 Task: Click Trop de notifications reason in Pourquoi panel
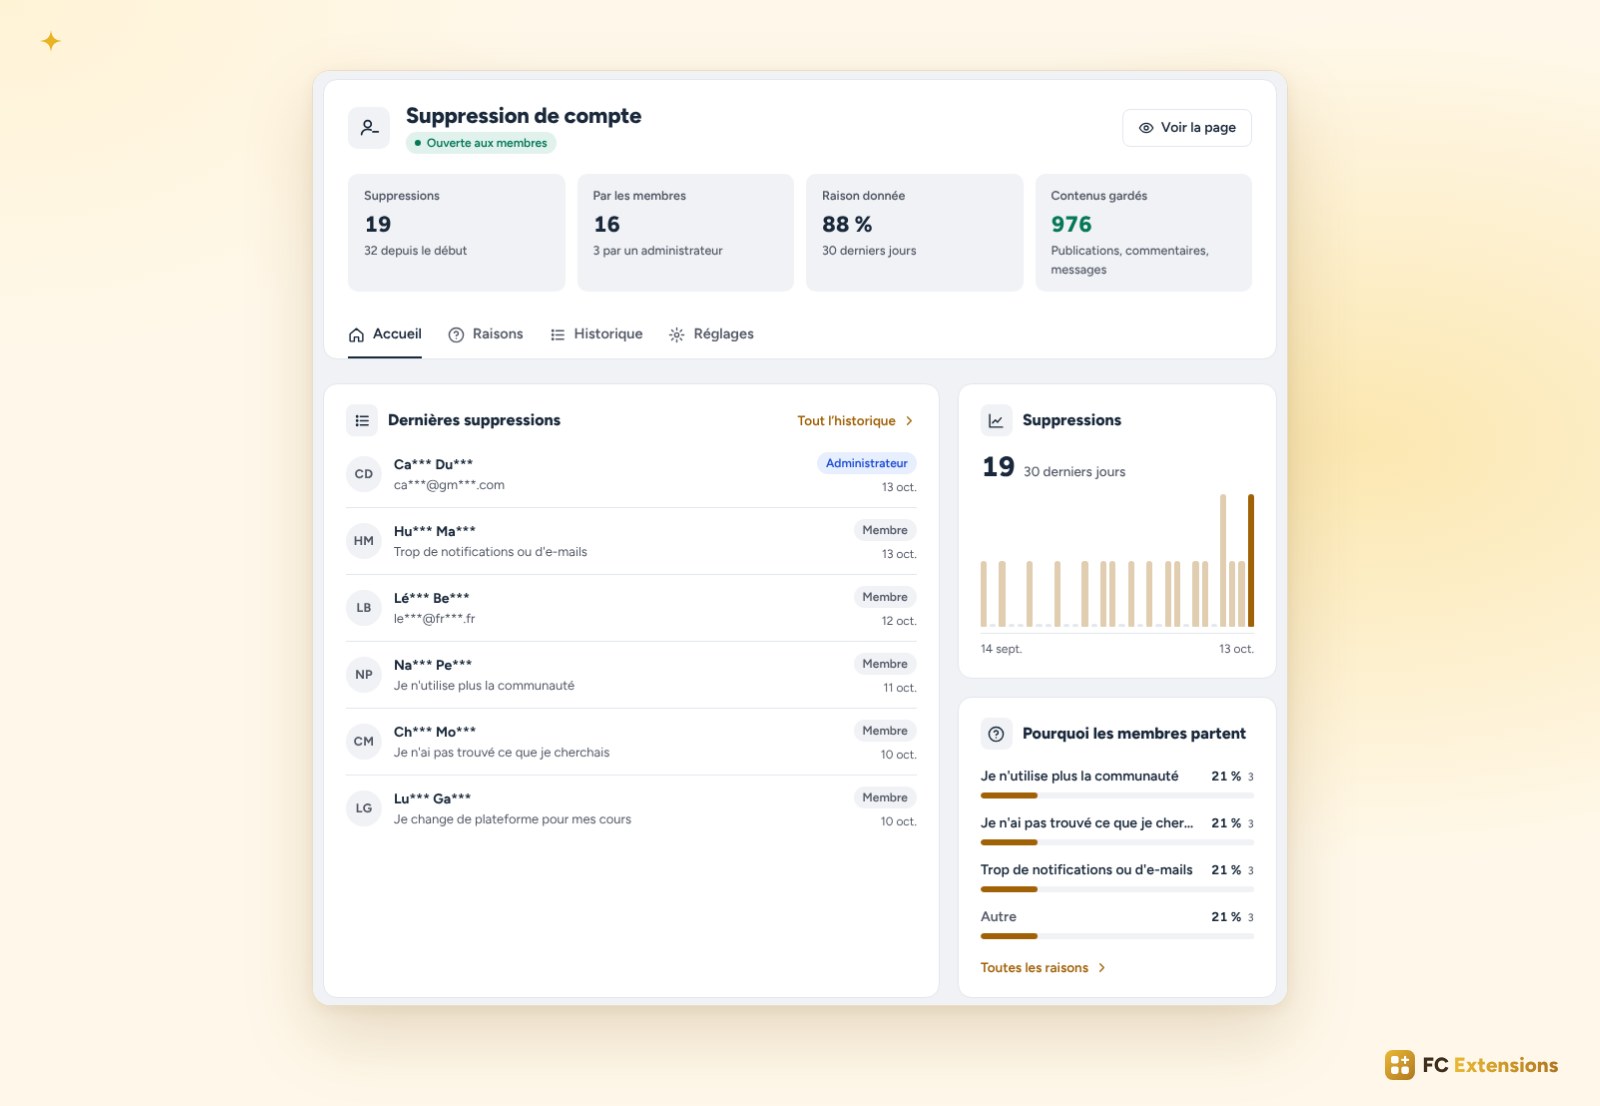(x=1086, y=870)
